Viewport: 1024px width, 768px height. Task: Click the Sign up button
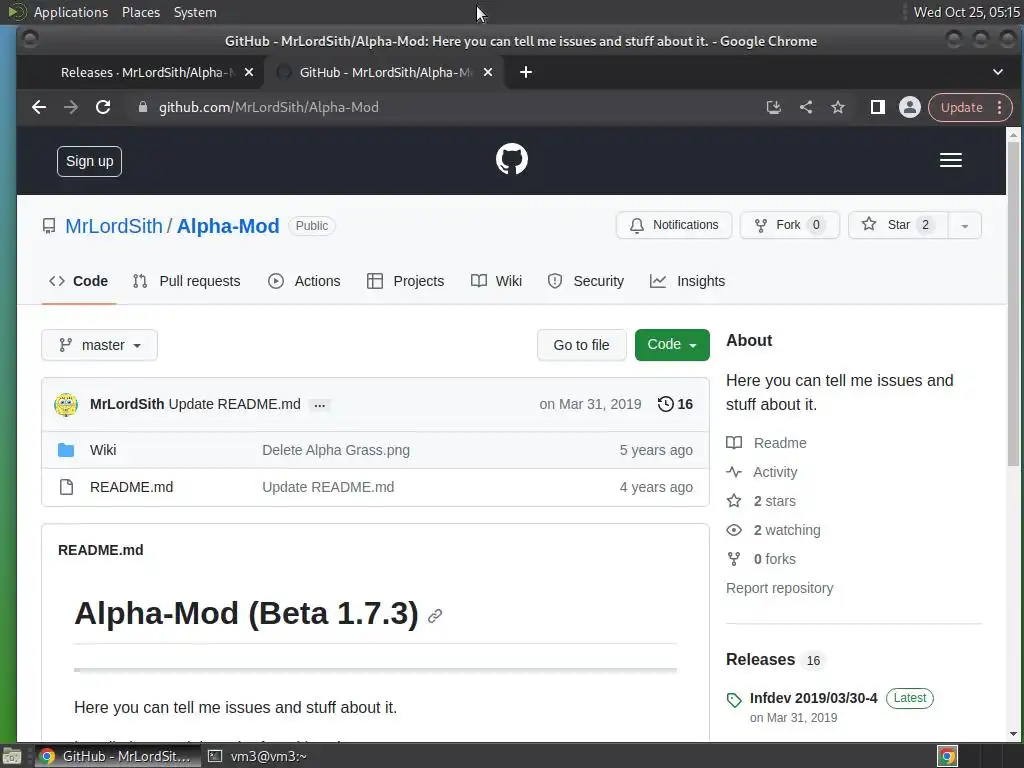click(x=89, y=161)
